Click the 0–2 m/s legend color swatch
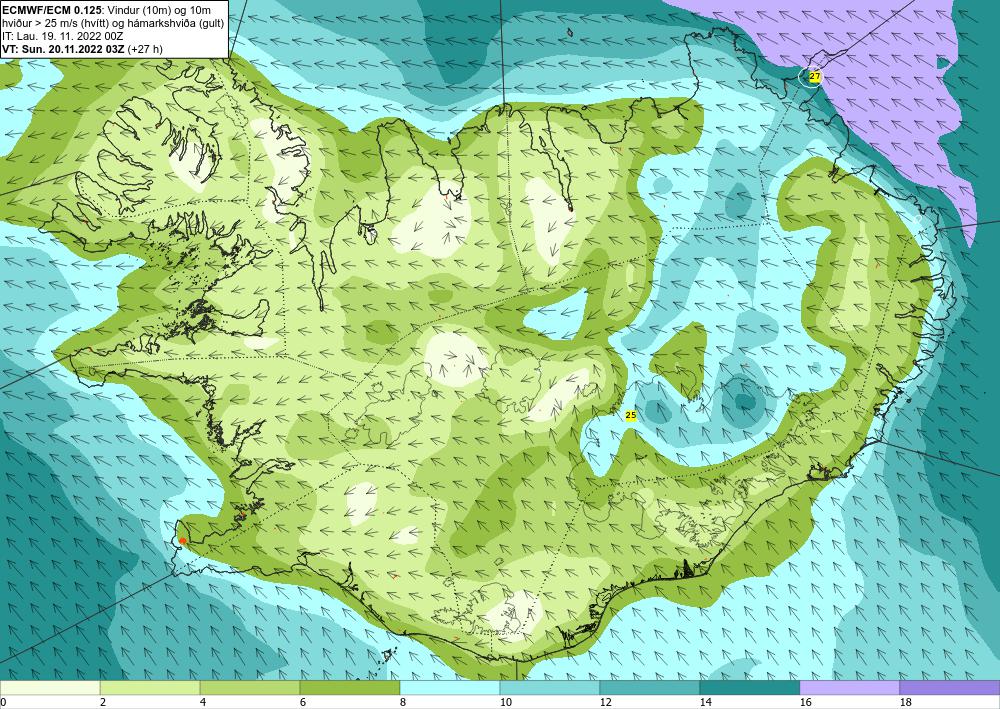 50,688
